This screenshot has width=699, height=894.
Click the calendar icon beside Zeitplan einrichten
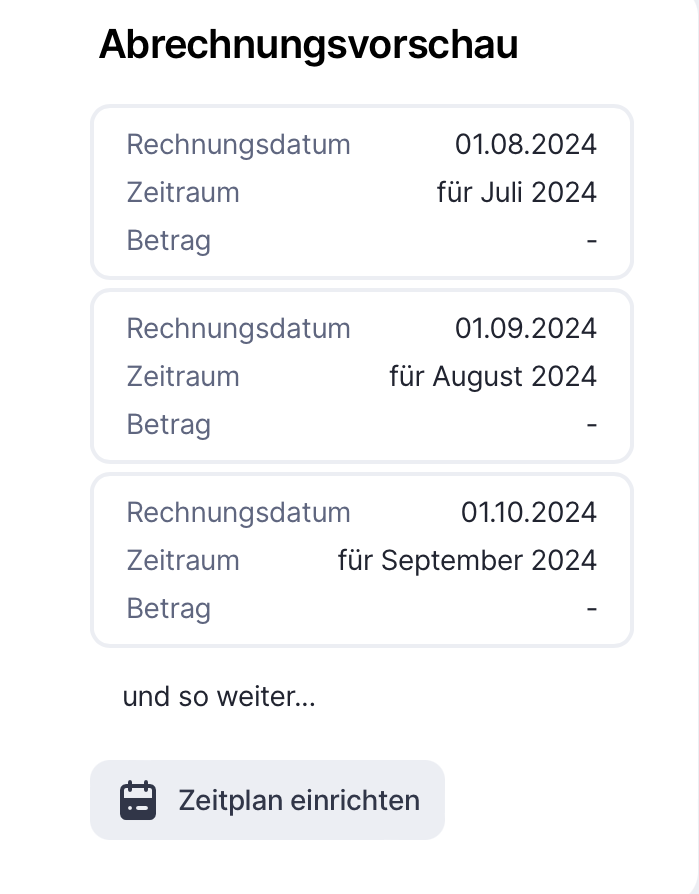(138, 801)
